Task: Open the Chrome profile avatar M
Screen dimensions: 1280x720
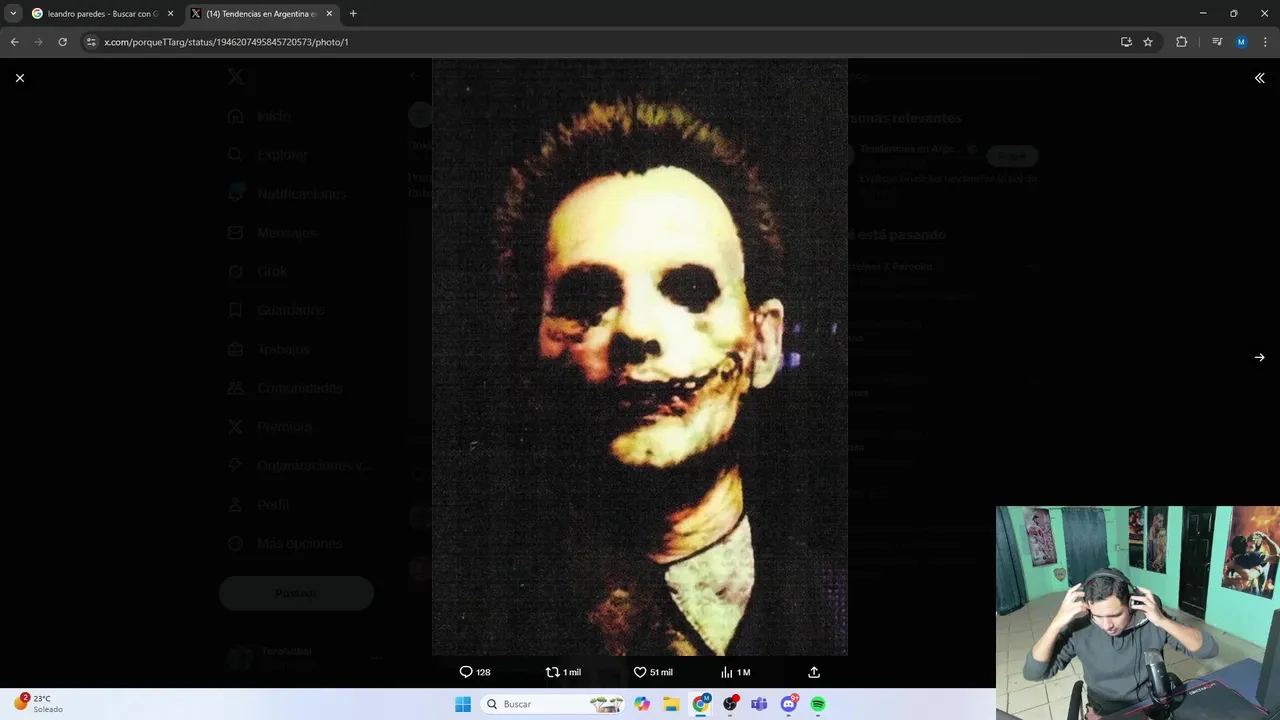Action: point(1241,42)
